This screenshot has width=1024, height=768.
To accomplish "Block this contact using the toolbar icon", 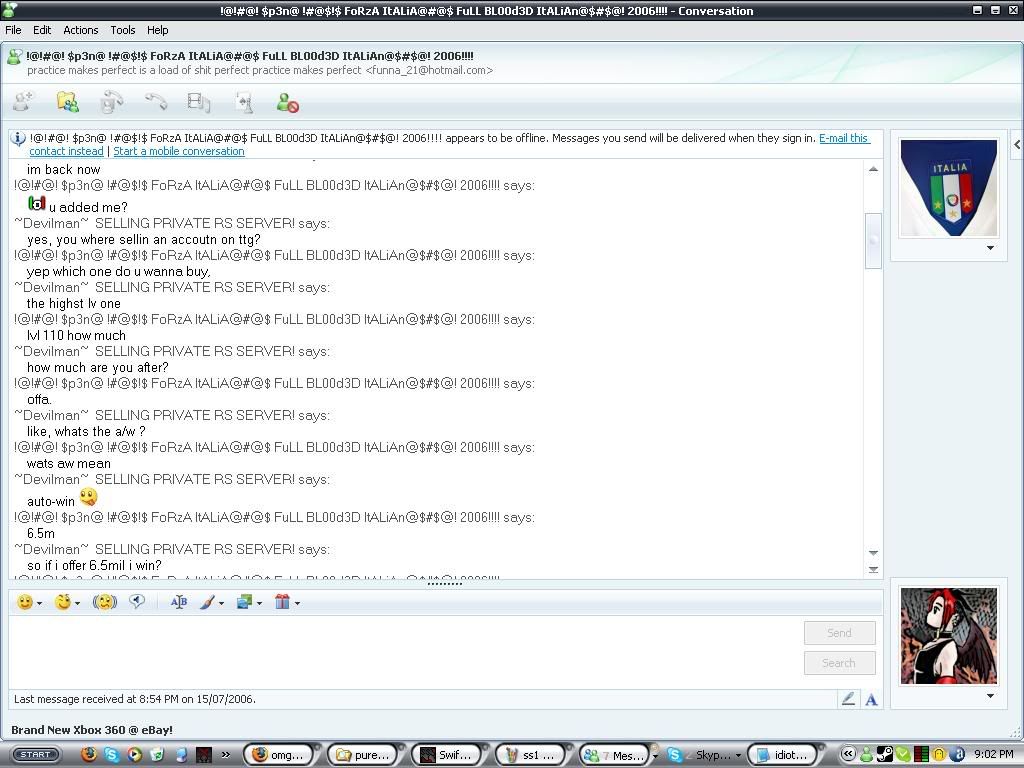I will 288,102.
